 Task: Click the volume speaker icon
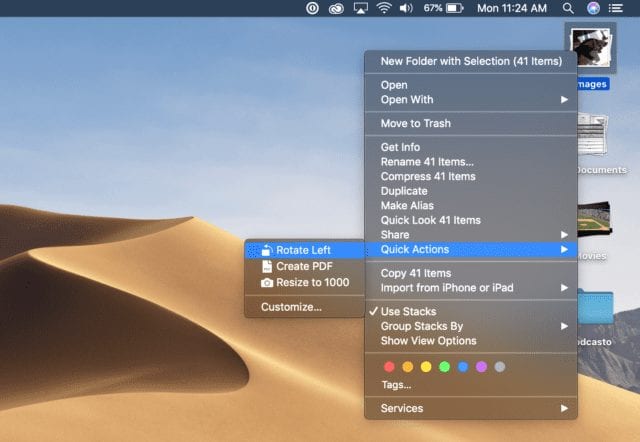(x=408, y=8)
